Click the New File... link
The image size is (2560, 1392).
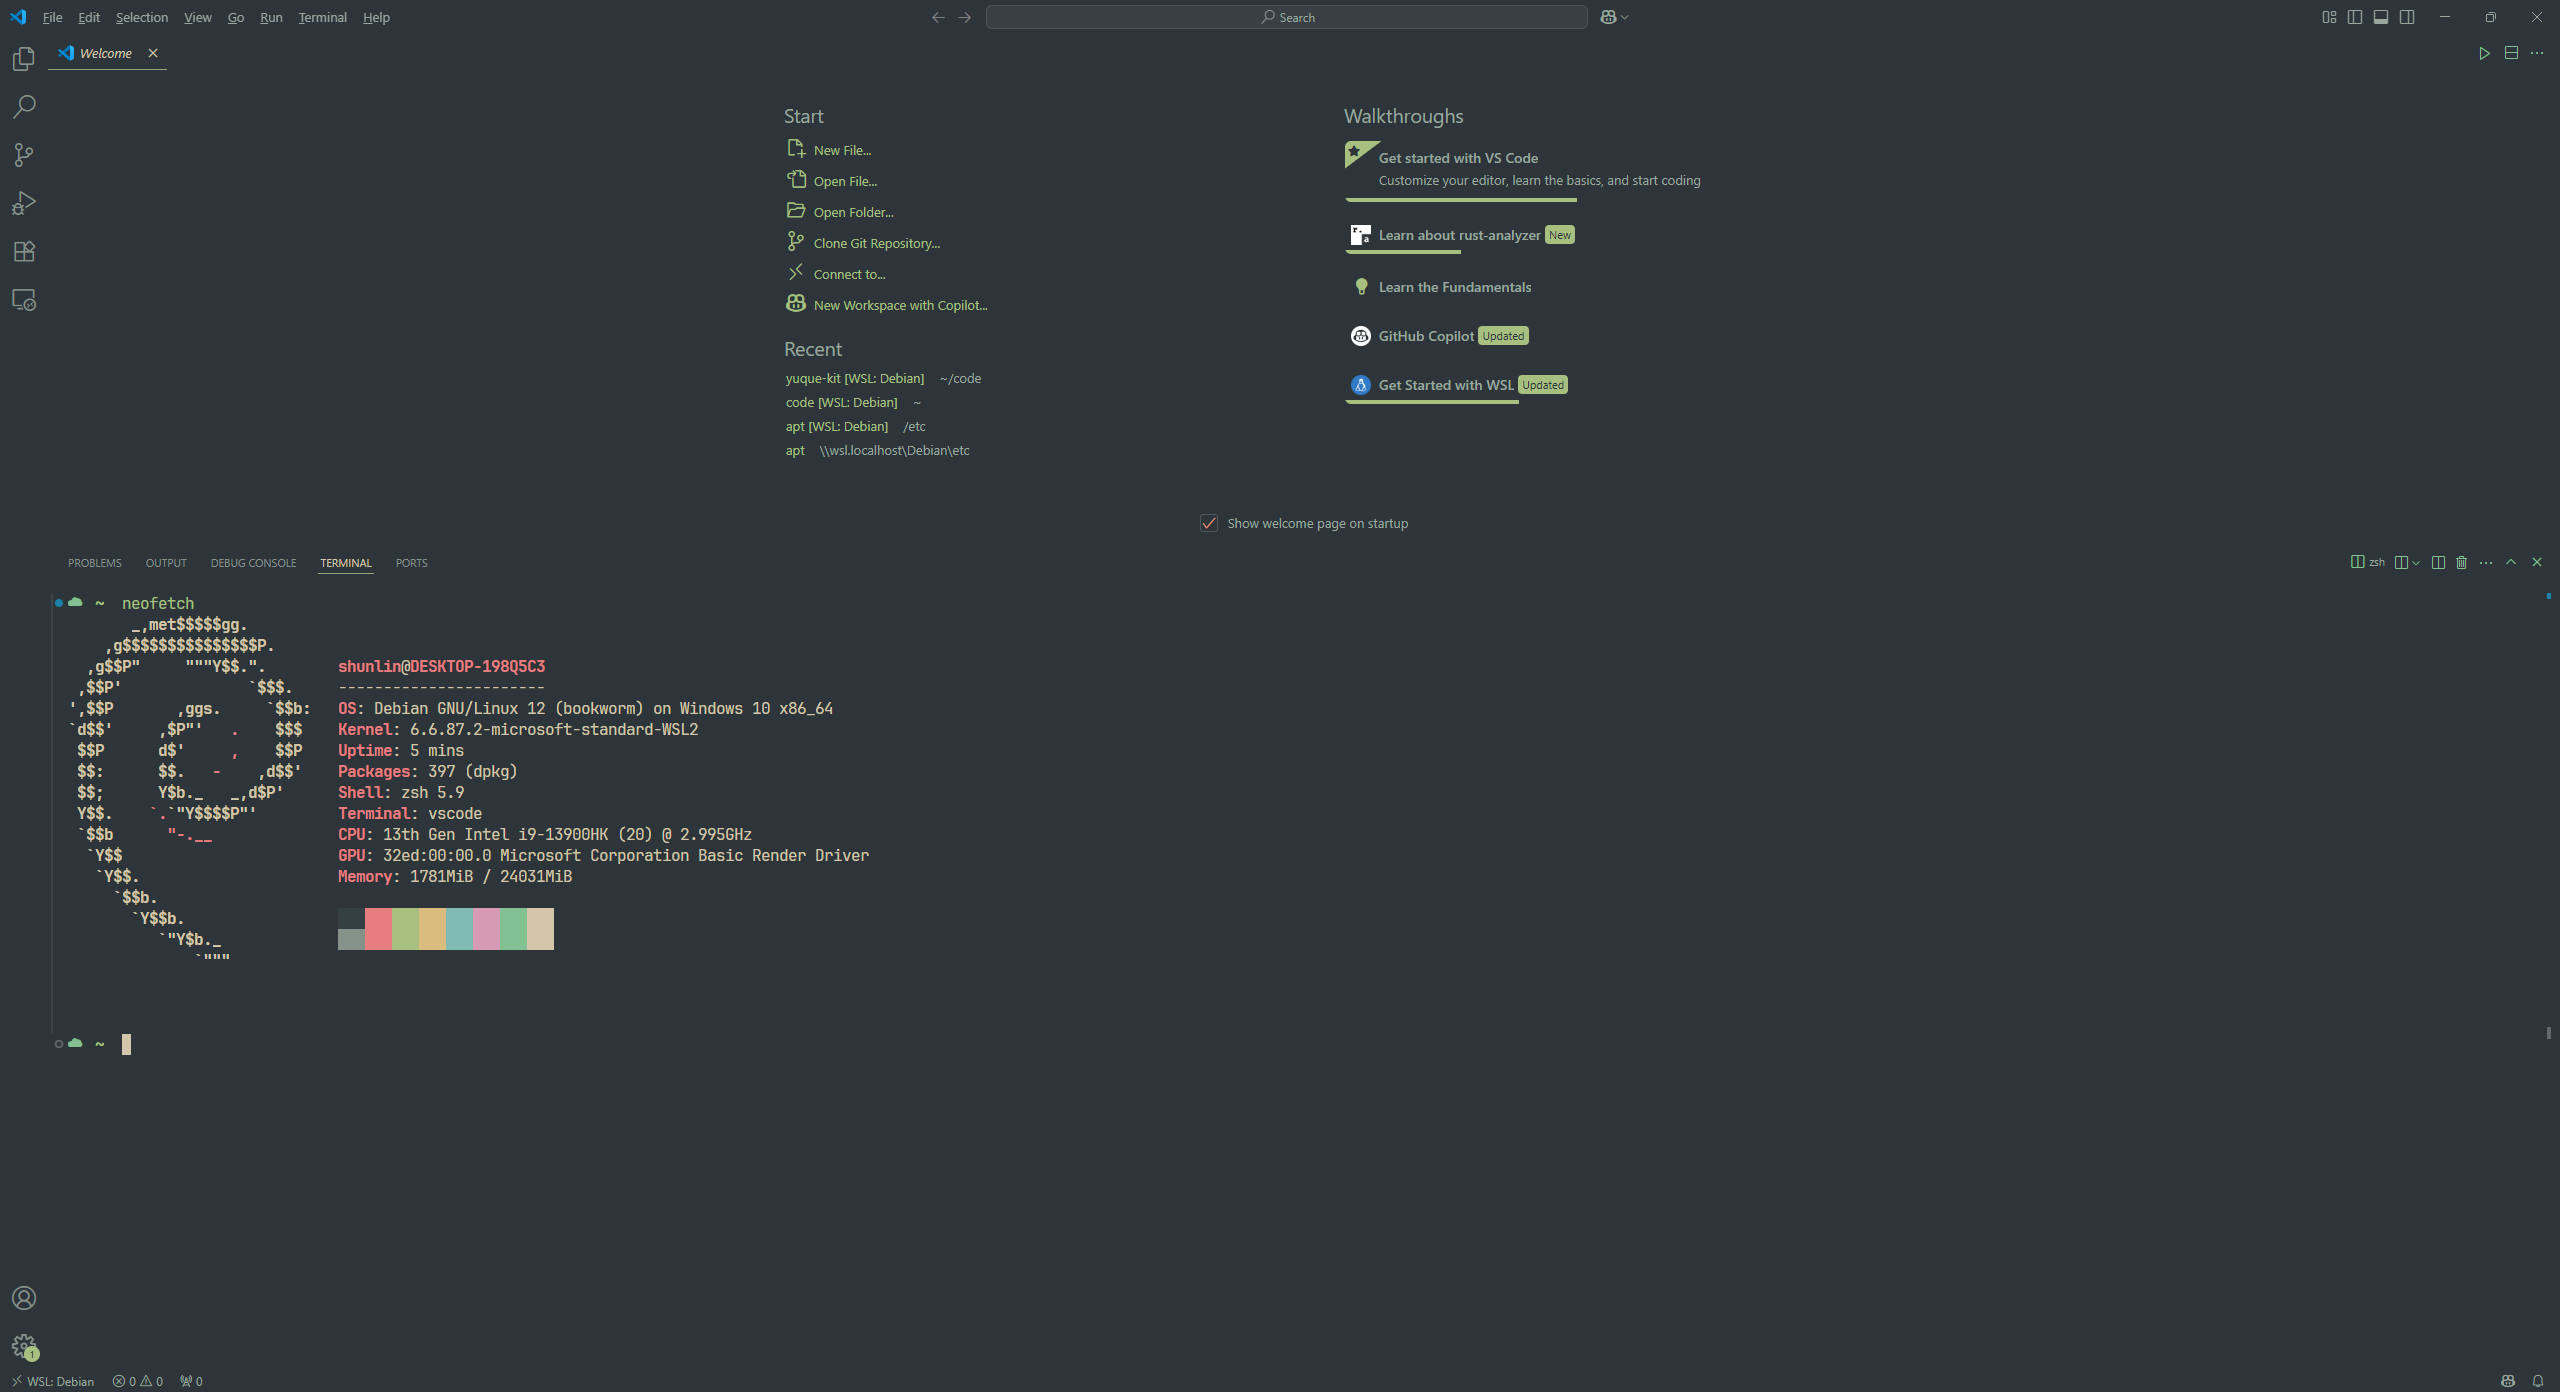[829, 150]
